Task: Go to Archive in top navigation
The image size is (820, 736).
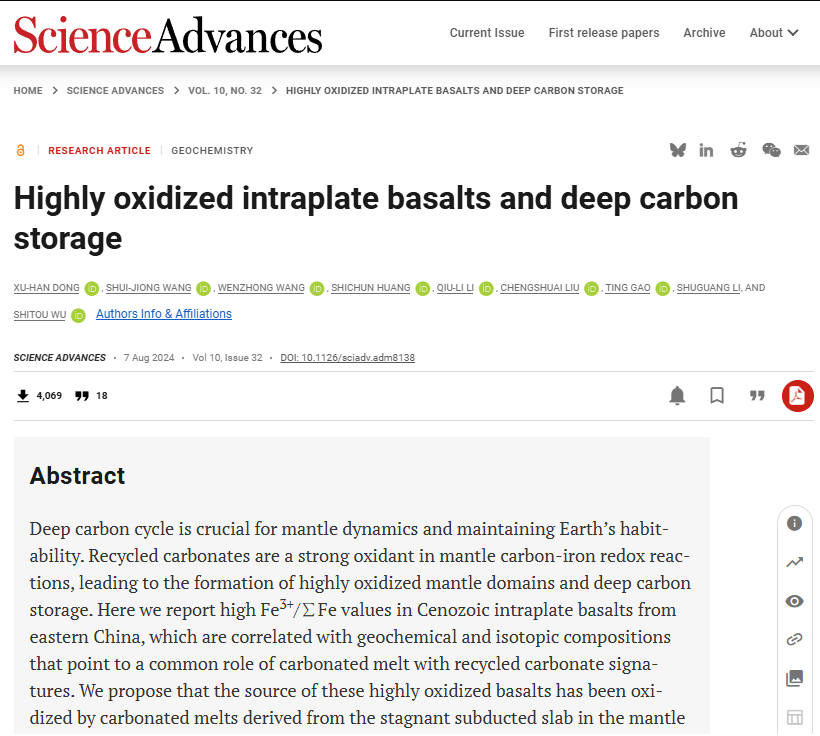Action: click(704, 33)
